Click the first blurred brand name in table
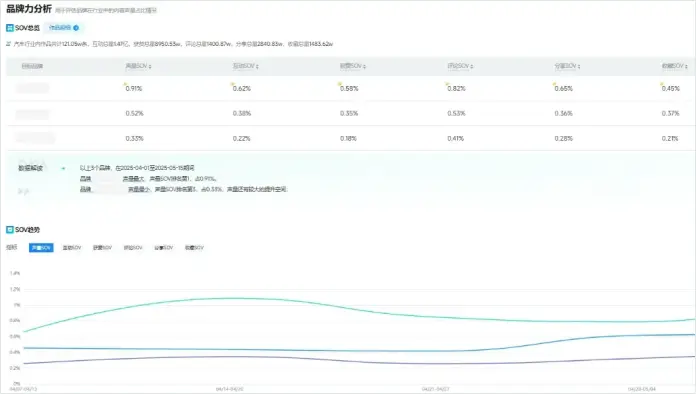The height and width of the screenshot is (394, 696). click(32, 88)
